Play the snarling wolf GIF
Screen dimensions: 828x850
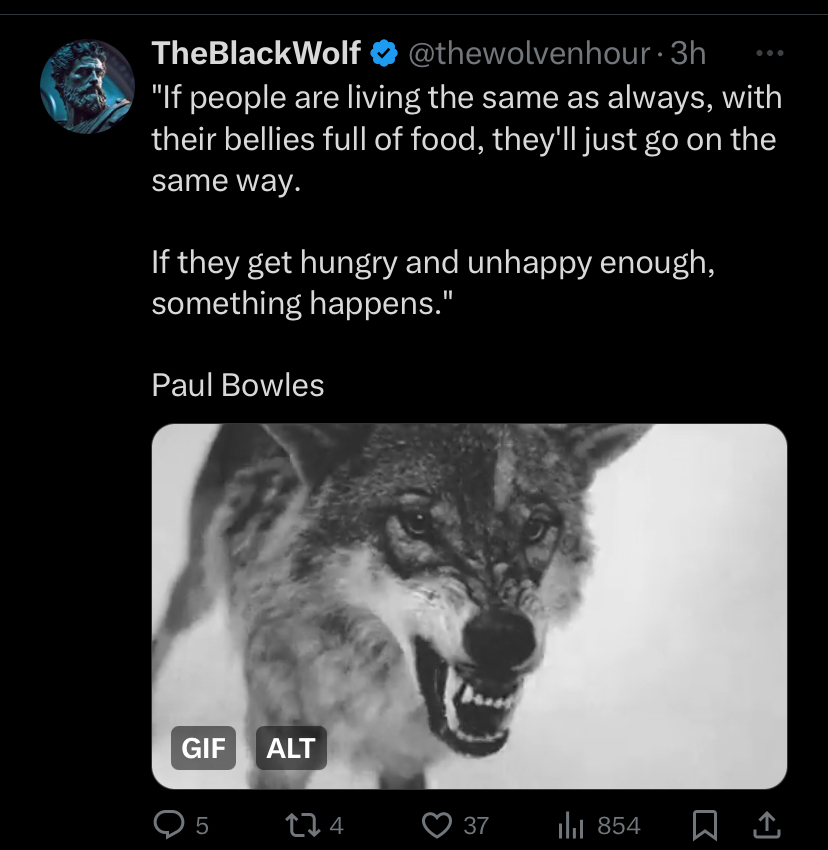[x=469, y=600]
